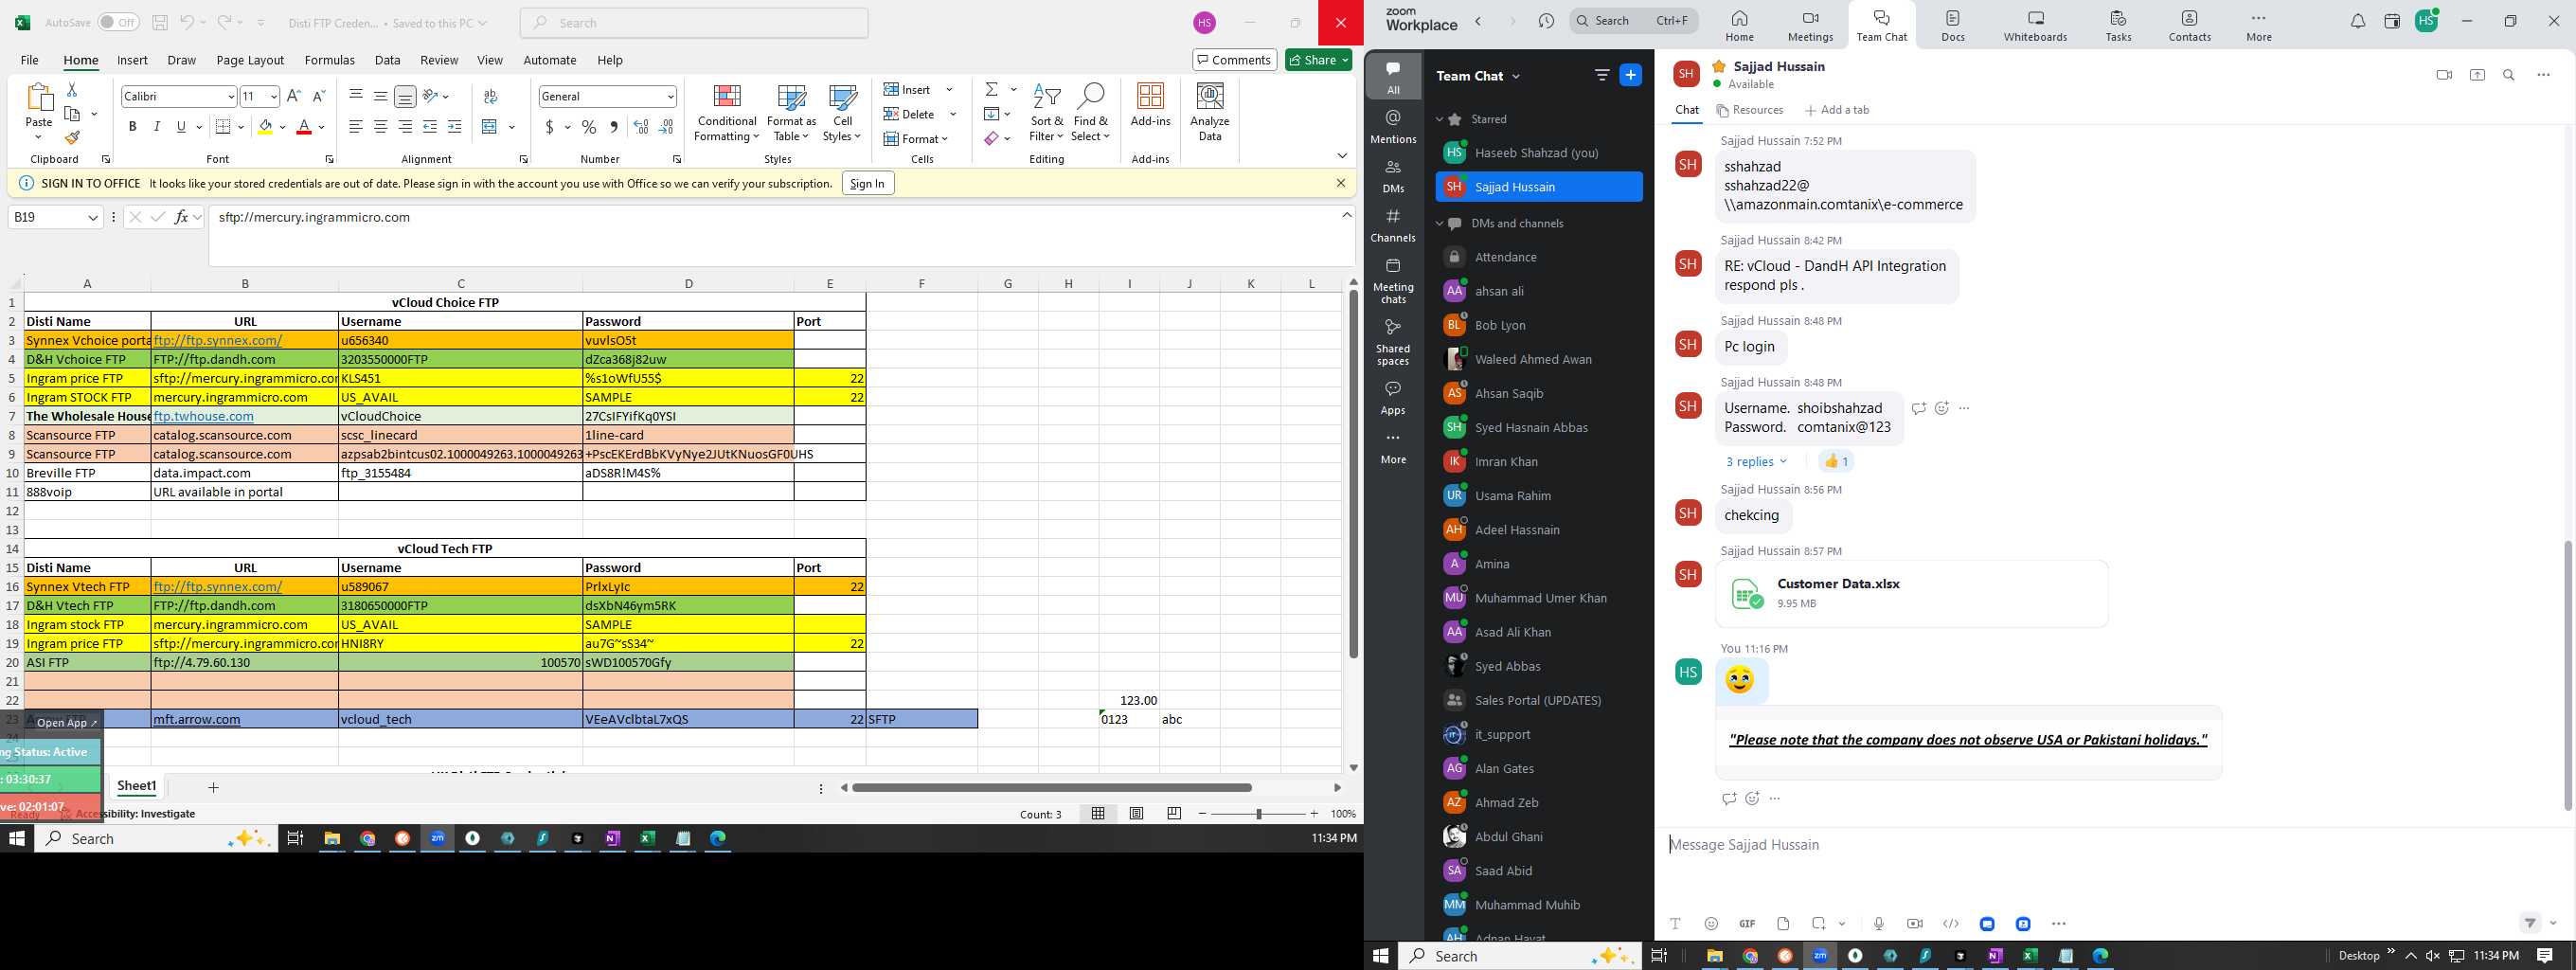Click Sign In on Office notification bar

point(867,183)
